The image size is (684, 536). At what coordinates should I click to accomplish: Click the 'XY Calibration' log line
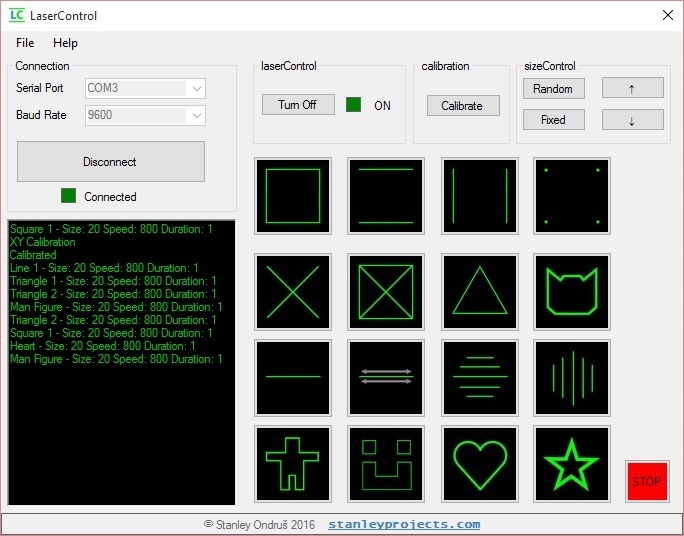click(42, 242)
